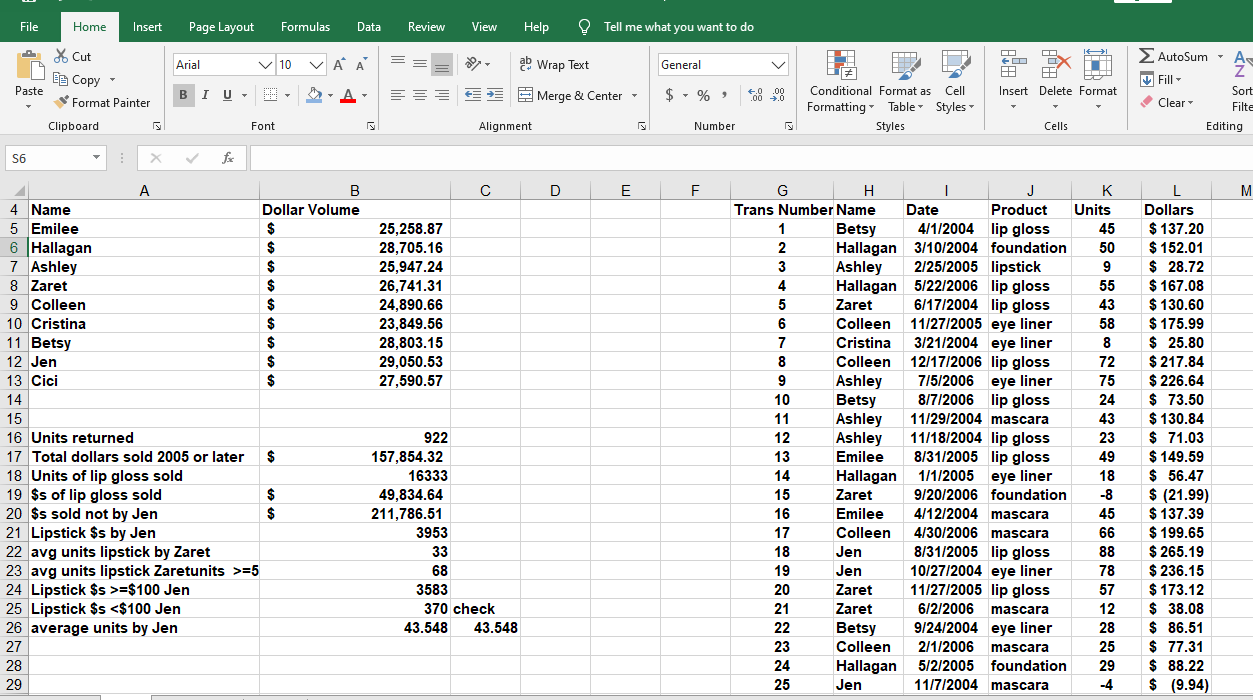Top-align the cell text
1253x700 pixels.
coord(397,63)
